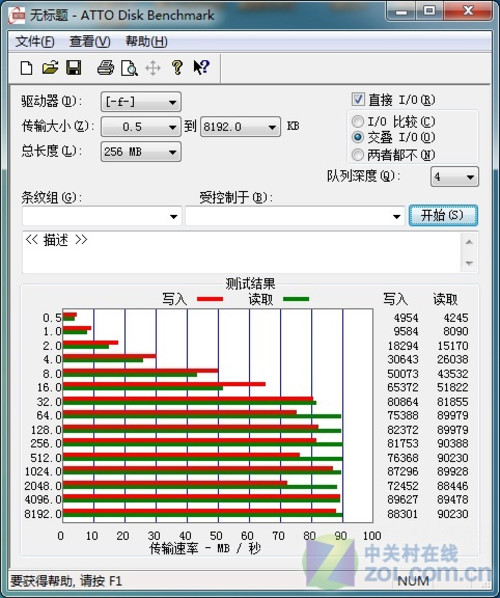This screenshot has width=500, height=598.
Task: Click the description box scroll down arrow
Action: [x=469, y=263]
